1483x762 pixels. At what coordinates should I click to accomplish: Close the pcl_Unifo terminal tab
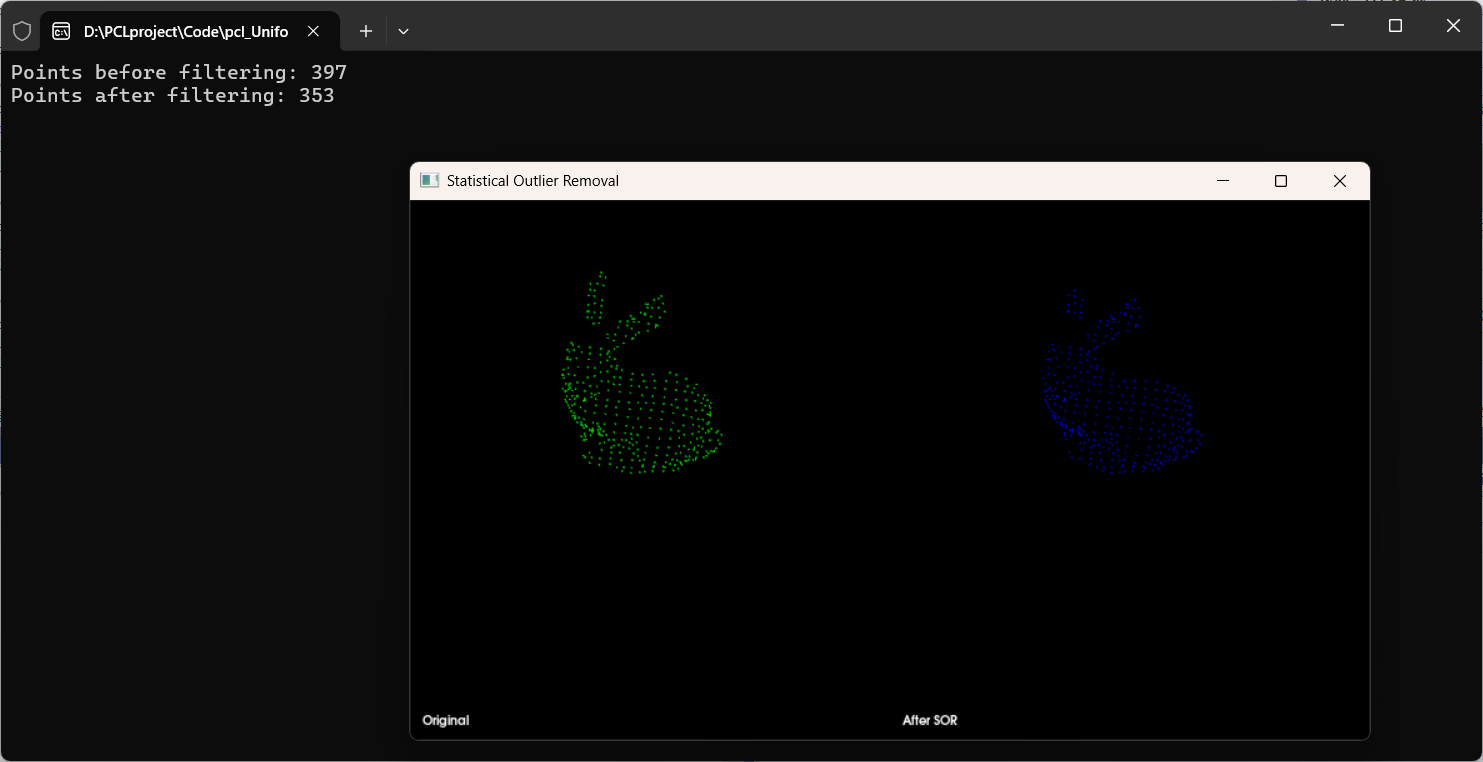pyautogui.click(x=313, y=31)
